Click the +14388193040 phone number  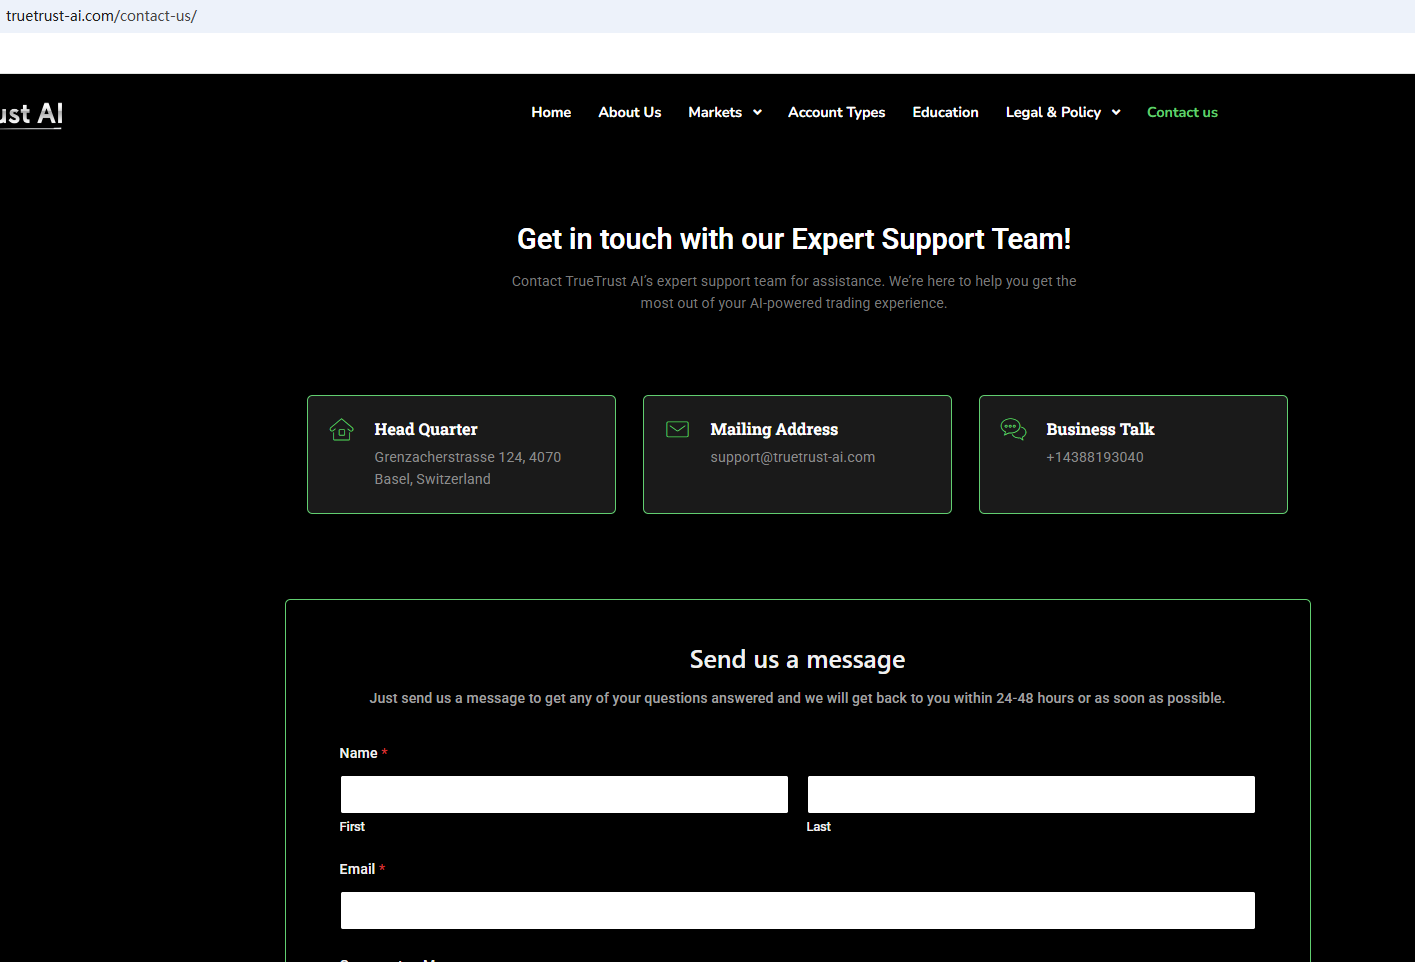[x=1094, y=457]
